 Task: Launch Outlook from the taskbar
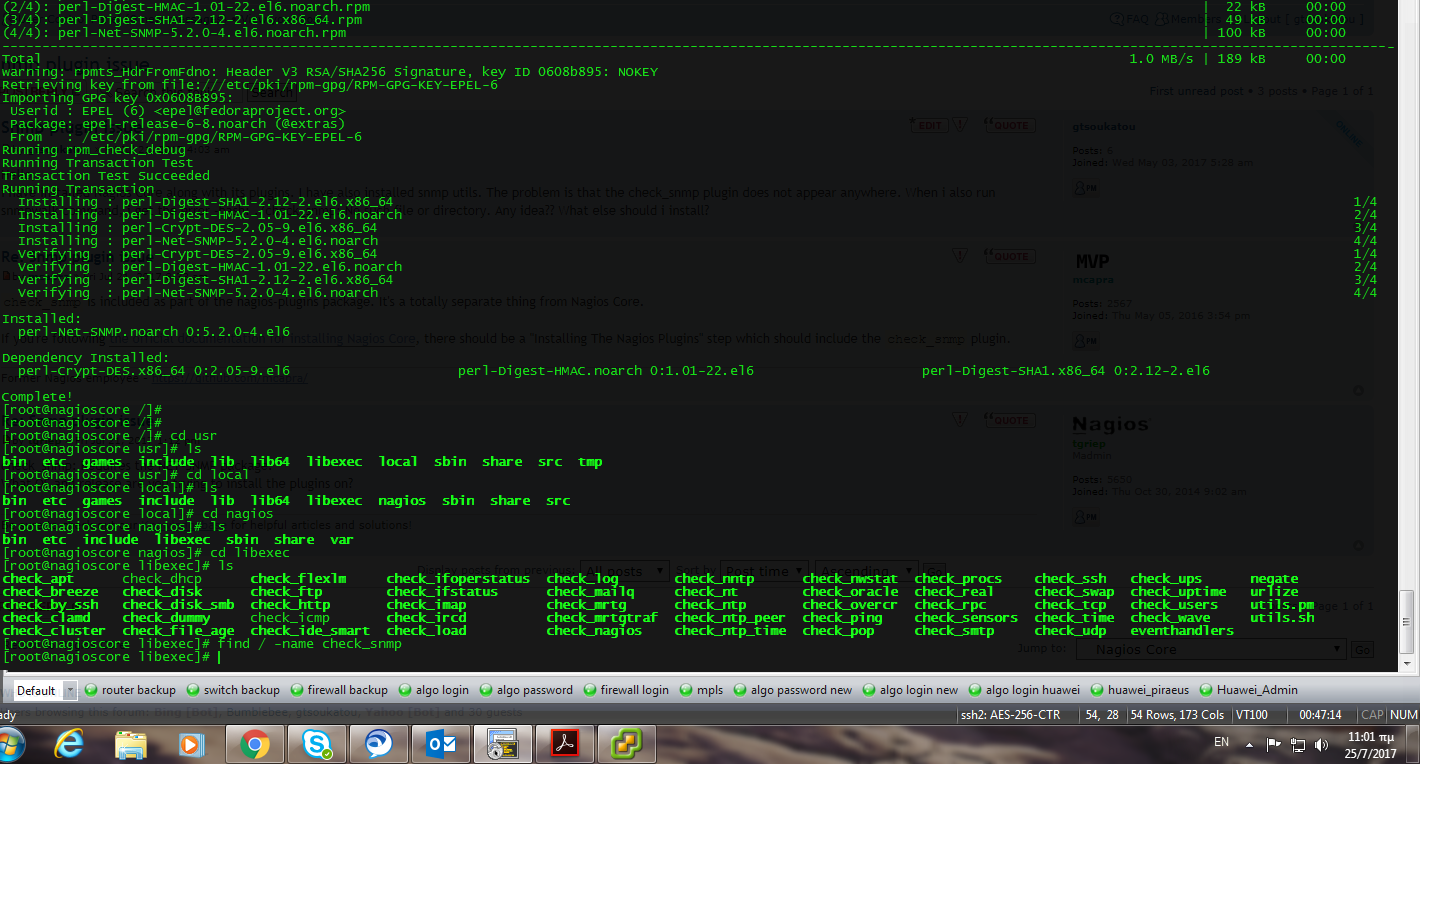tap(441, 744)
